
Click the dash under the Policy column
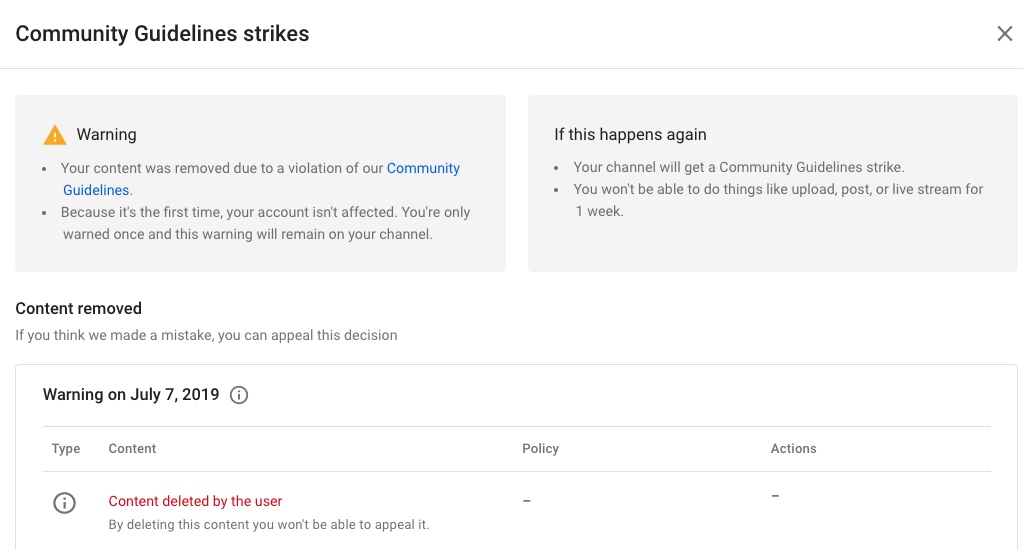point(527,501)
